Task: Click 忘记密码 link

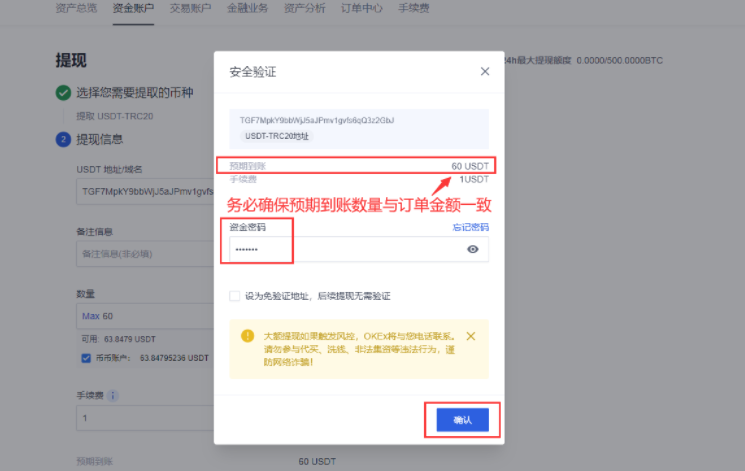Action: [x=470, y=228]
